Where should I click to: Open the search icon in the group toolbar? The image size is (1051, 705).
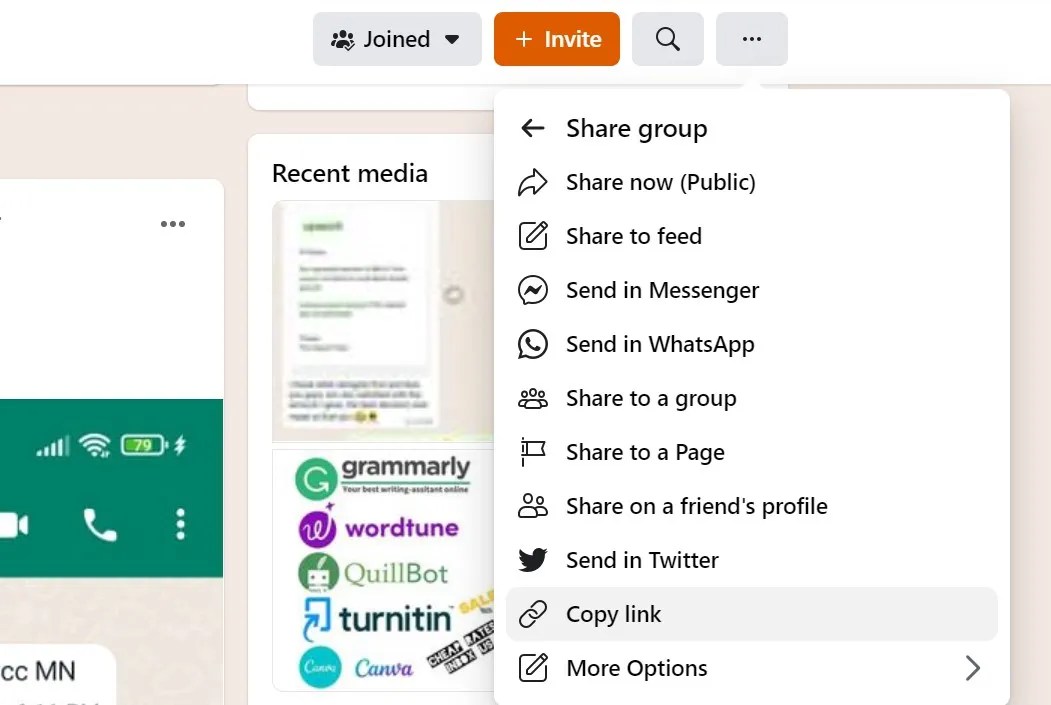coord(667,39)
